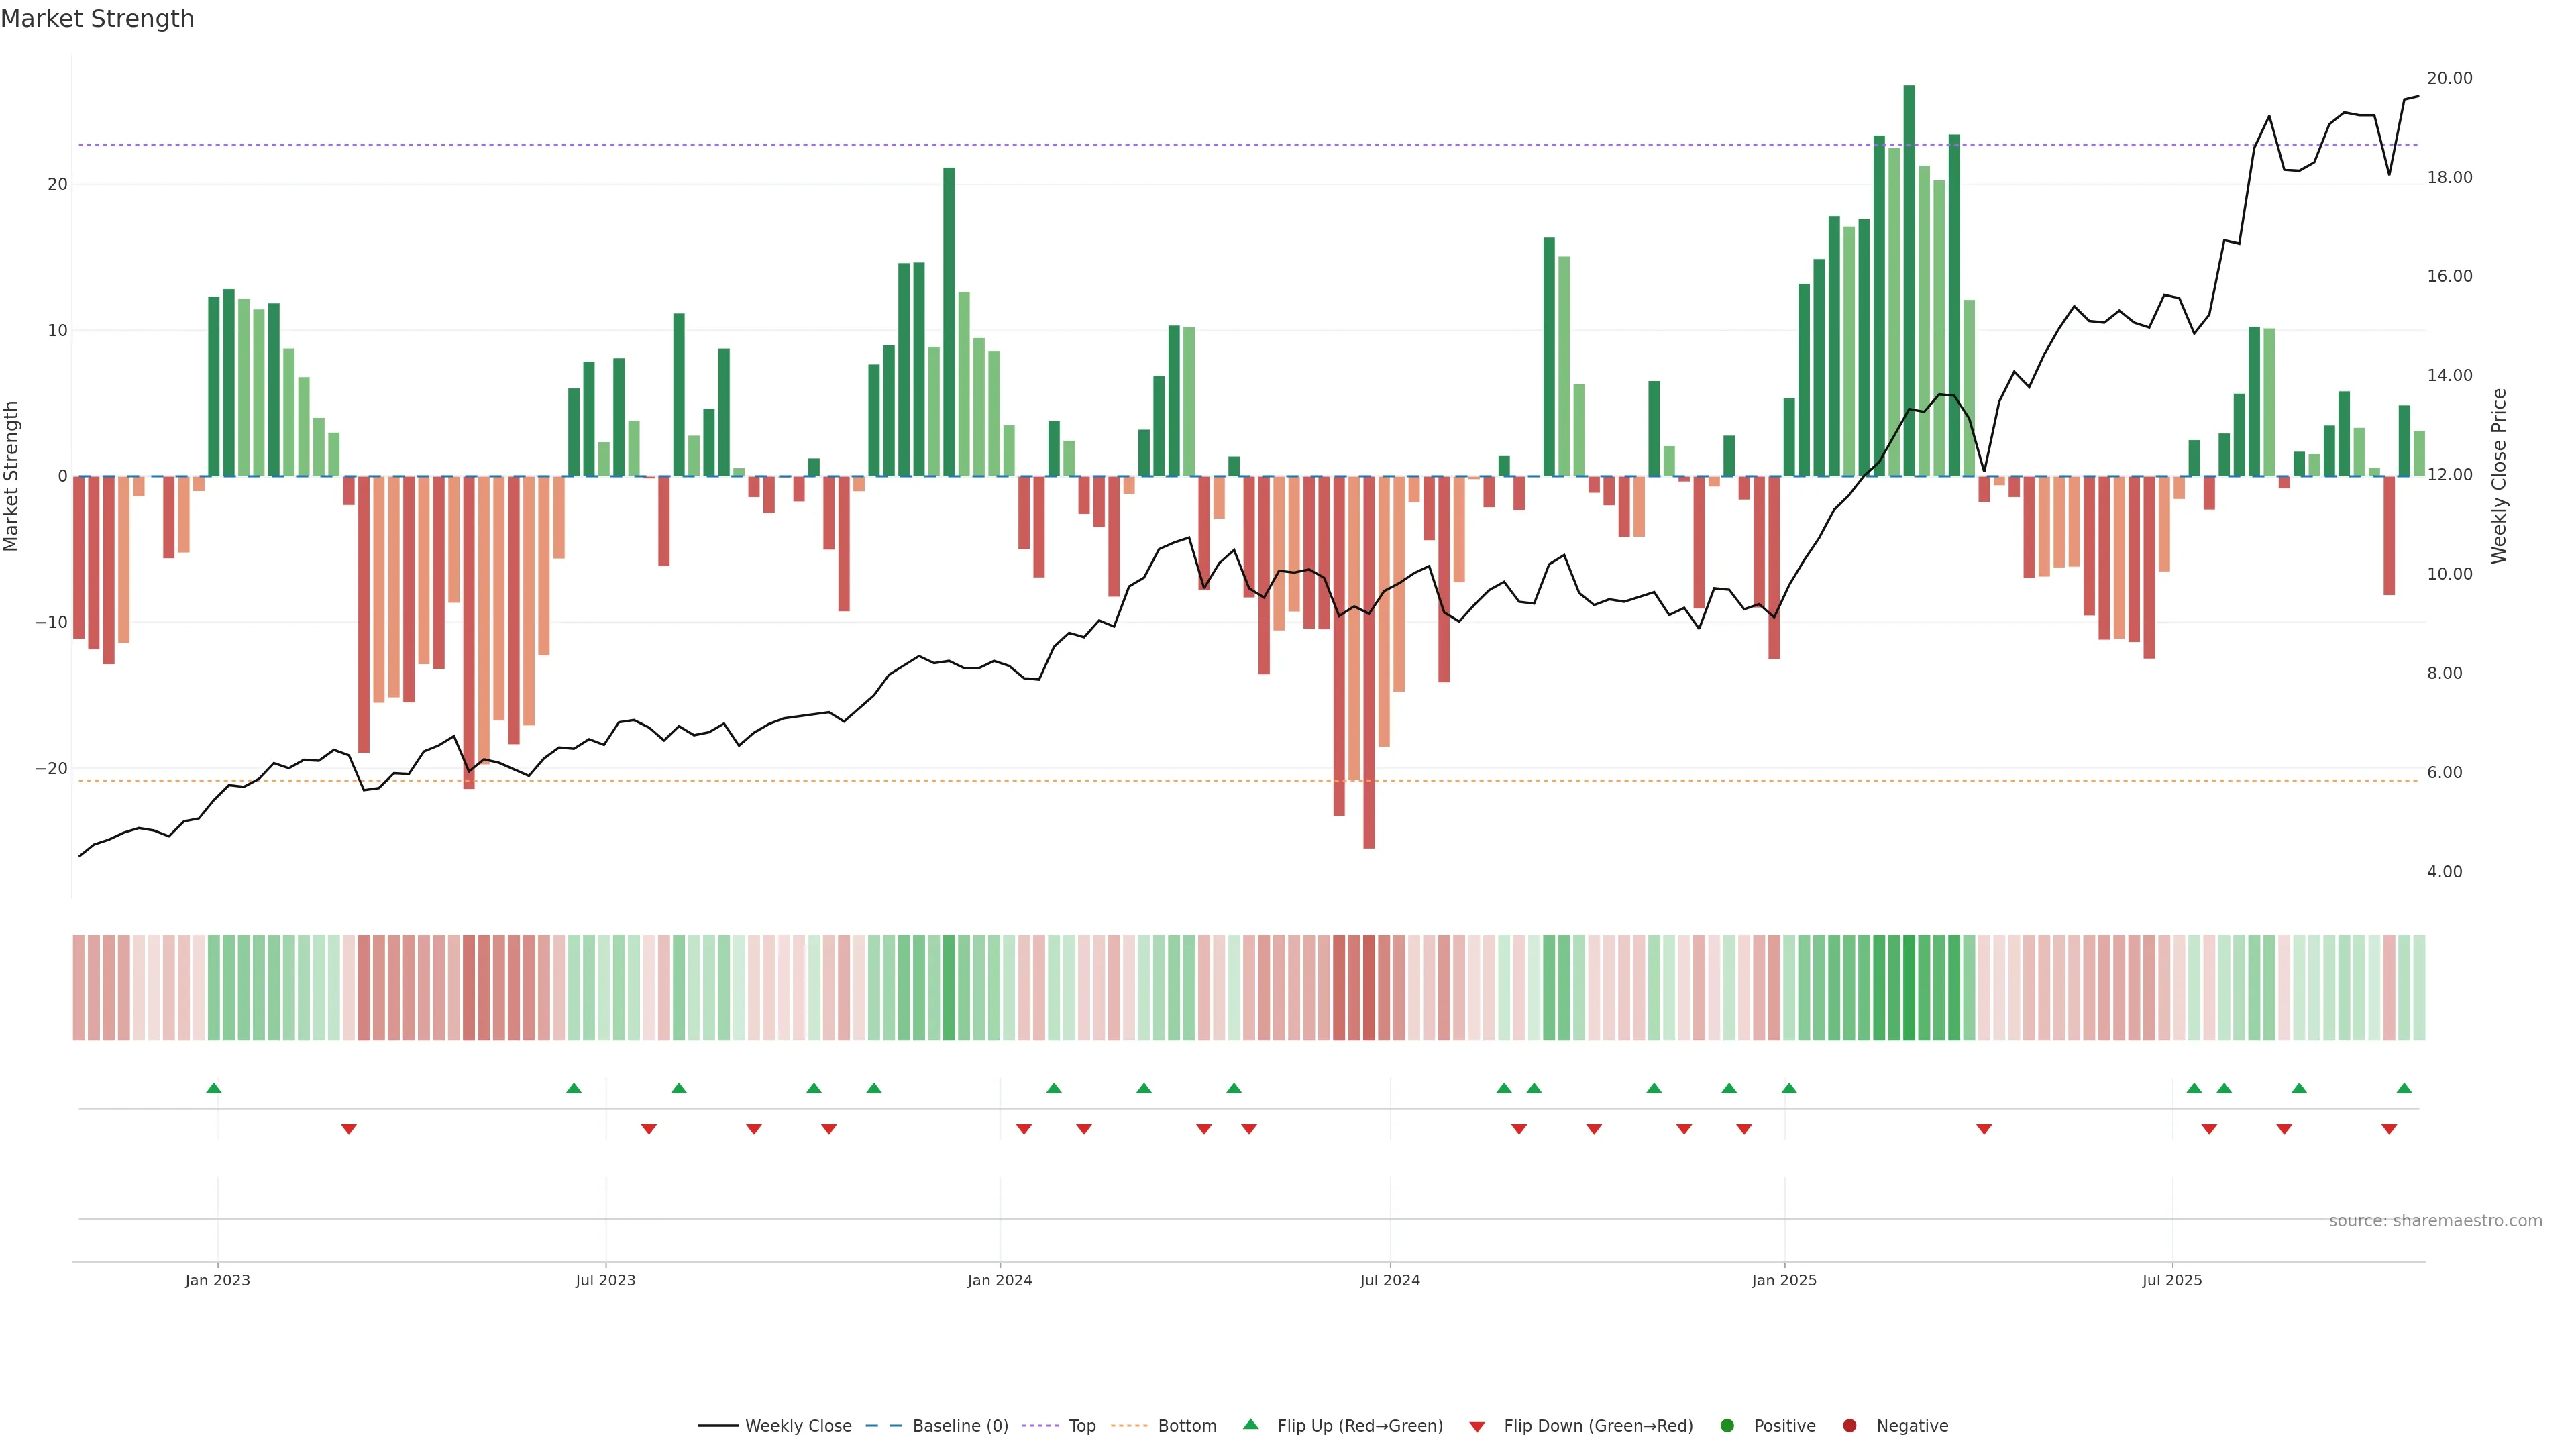2576x1449 pixels.
Task: Click the Jul 2025 x-axis label
Action: [x=2172, y=1280]
